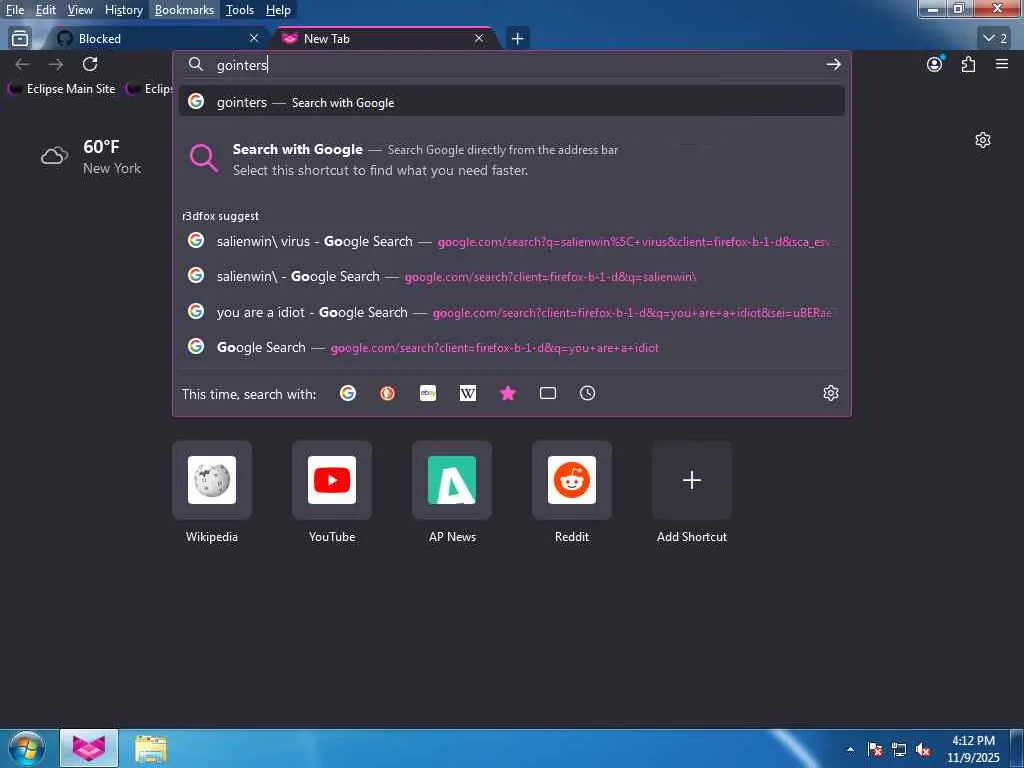
Task: Click the Action Center flag tray icon
Action: point(875,749)
